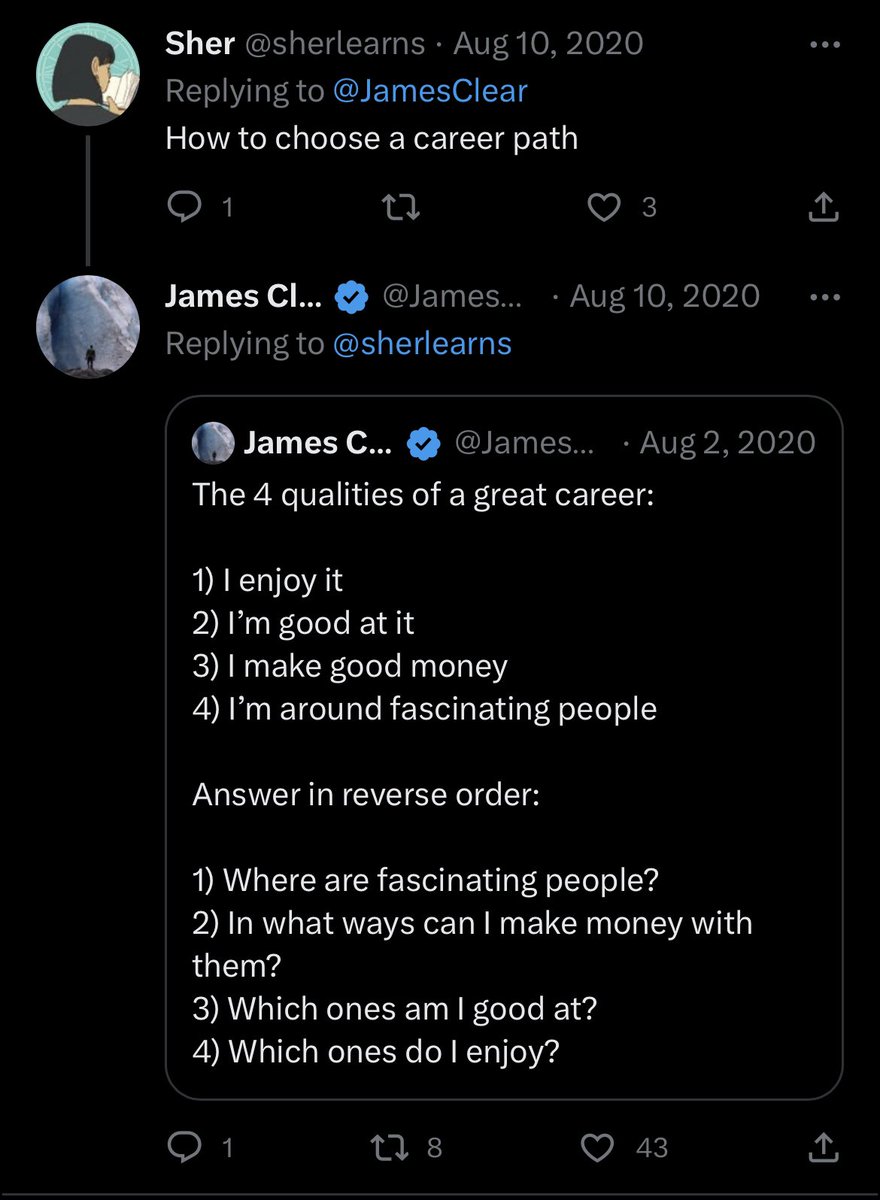
Task: Open more options on Sher's tweet
Action: 822,44
